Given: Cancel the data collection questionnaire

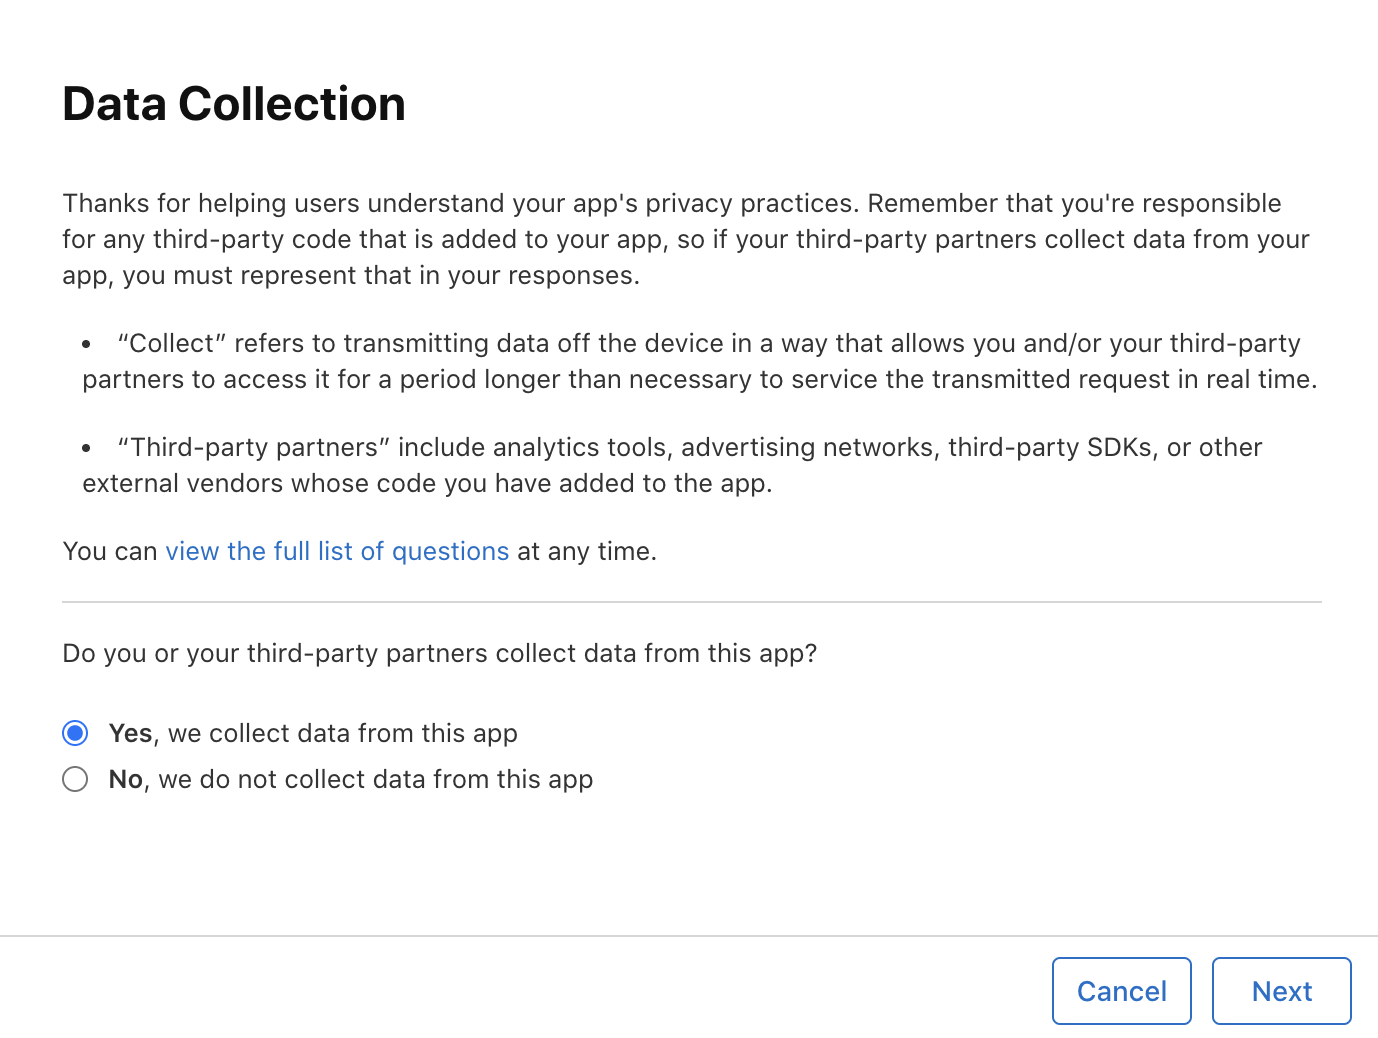Looking at the screenshot, I should [1121, 991].
